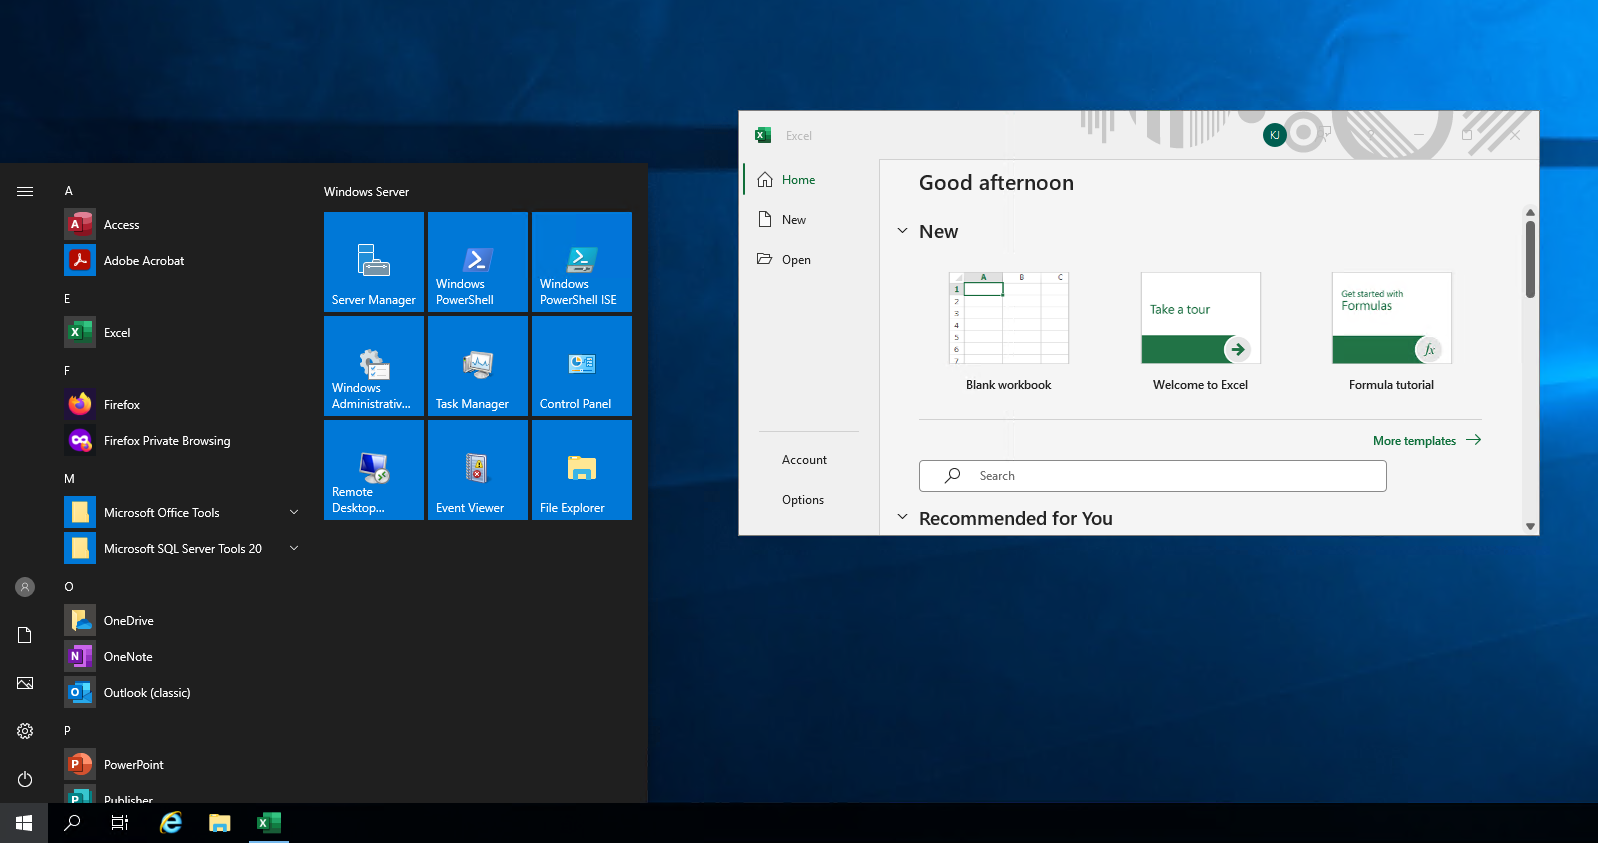Image resolution: width=1598 pixels, height=843 pixels.
Task: Create a Blank workbook
Action: click(1008, 332)
